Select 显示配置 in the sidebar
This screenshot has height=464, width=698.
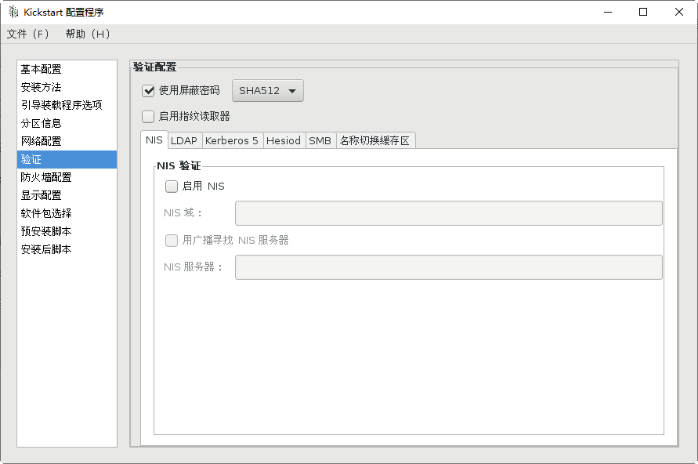pyautogui.click(x=67, y=195)
